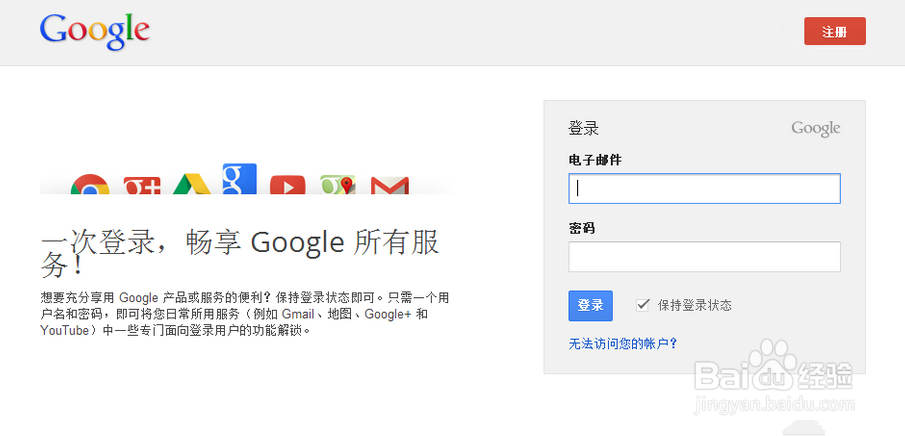Image resolution: width=905 pixels, height=436 pixels.
Task: Click the 一次登录，畅享 Google 所有服务 headline
Action: coord(241,254)
